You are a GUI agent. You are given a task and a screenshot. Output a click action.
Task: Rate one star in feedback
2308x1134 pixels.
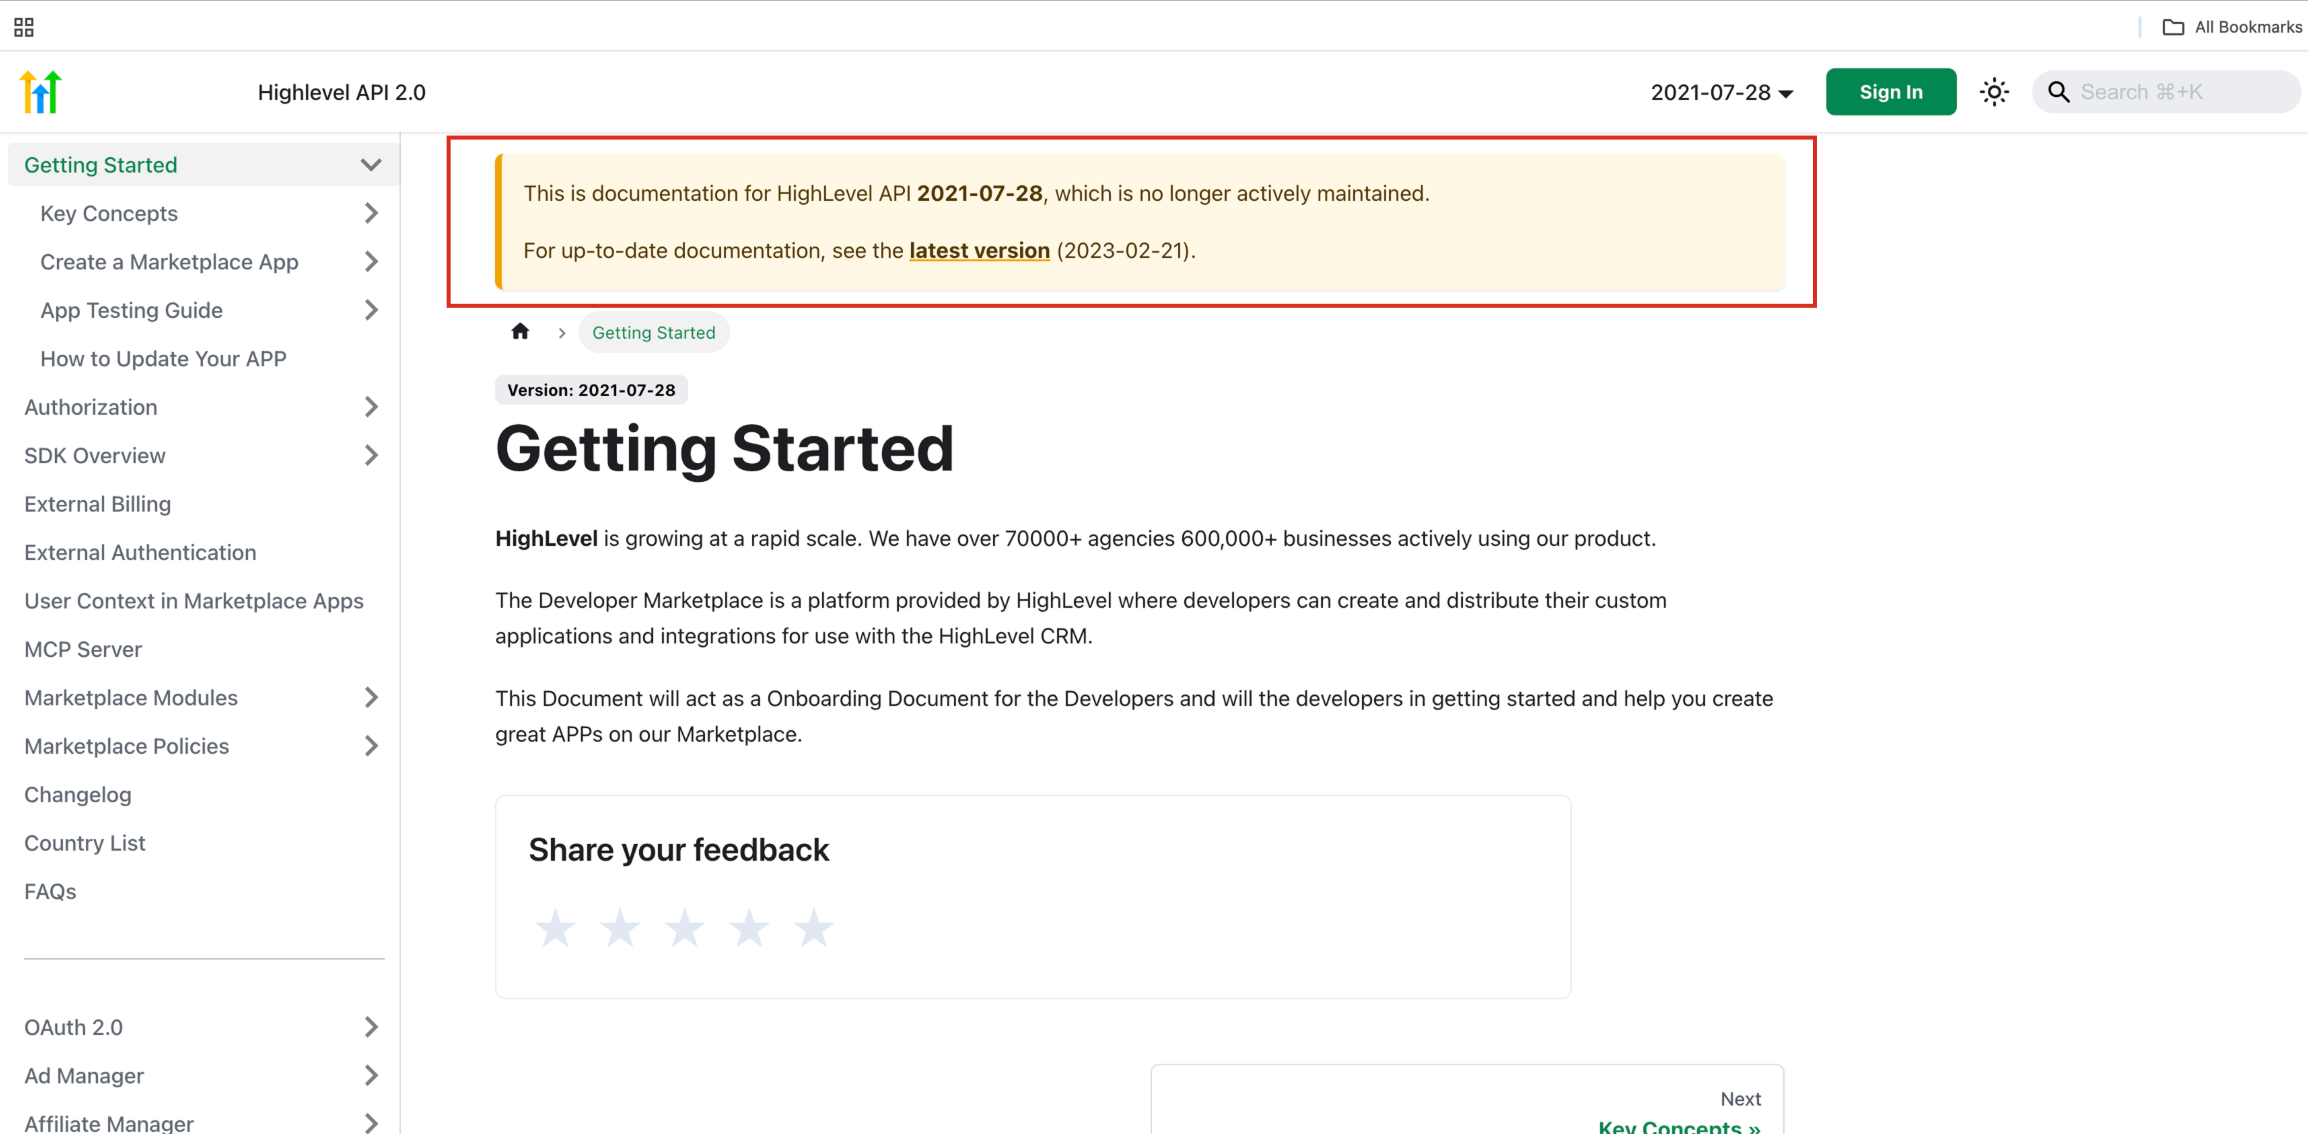[x=555, y=928]
